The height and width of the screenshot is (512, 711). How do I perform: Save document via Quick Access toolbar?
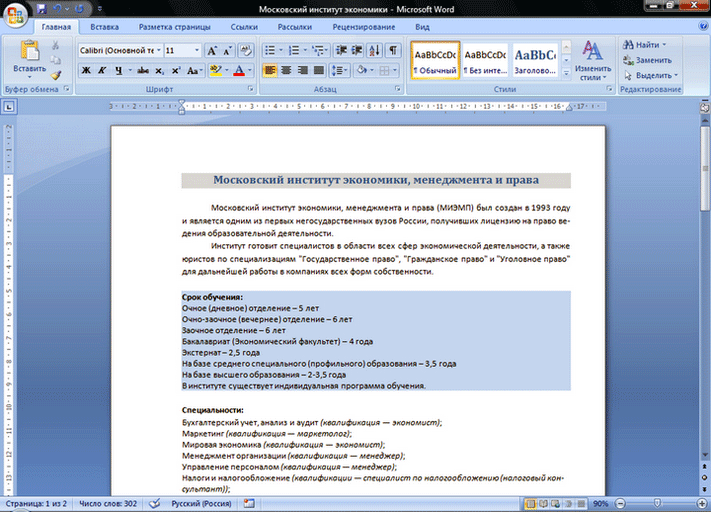tap(42, 9)
